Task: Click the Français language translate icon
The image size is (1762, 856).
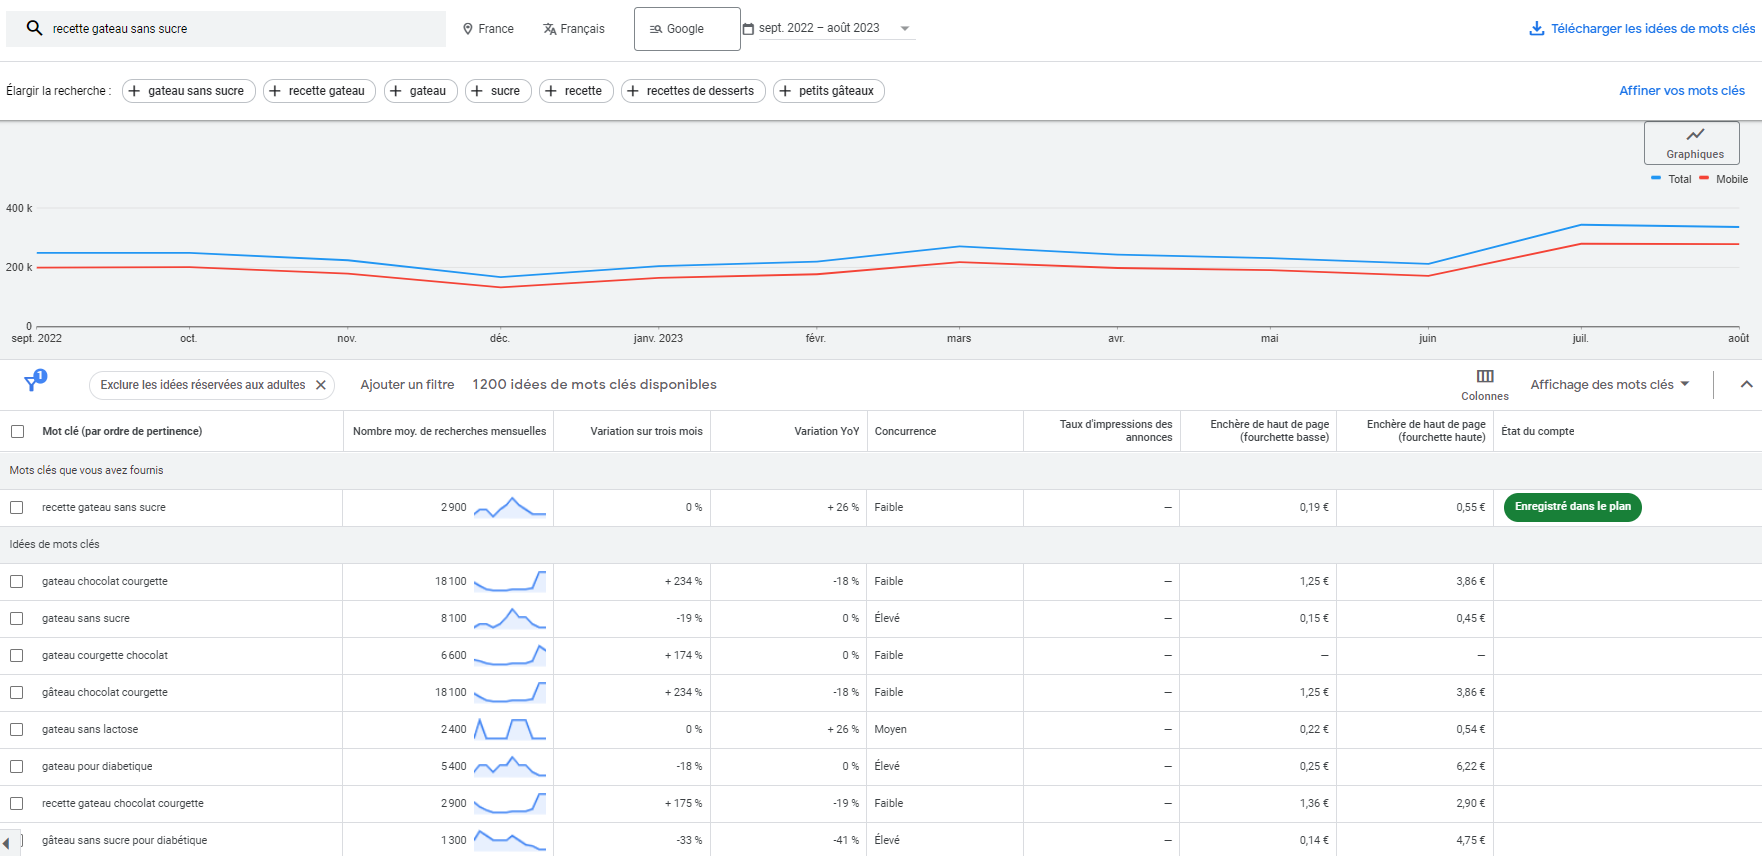Action: click(x=549, y=29)
